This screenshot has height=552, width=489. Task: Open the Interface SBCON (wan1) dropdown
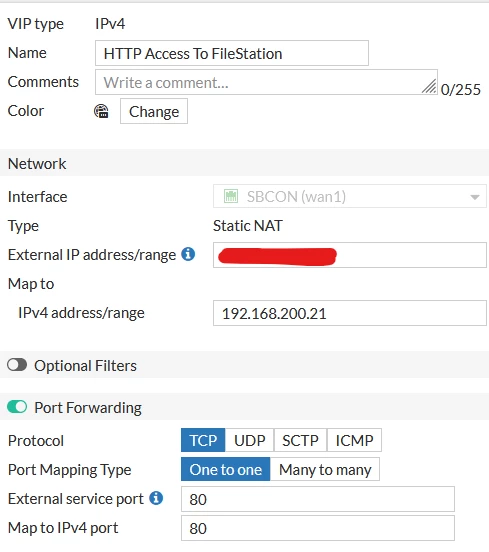pos(350,196)
